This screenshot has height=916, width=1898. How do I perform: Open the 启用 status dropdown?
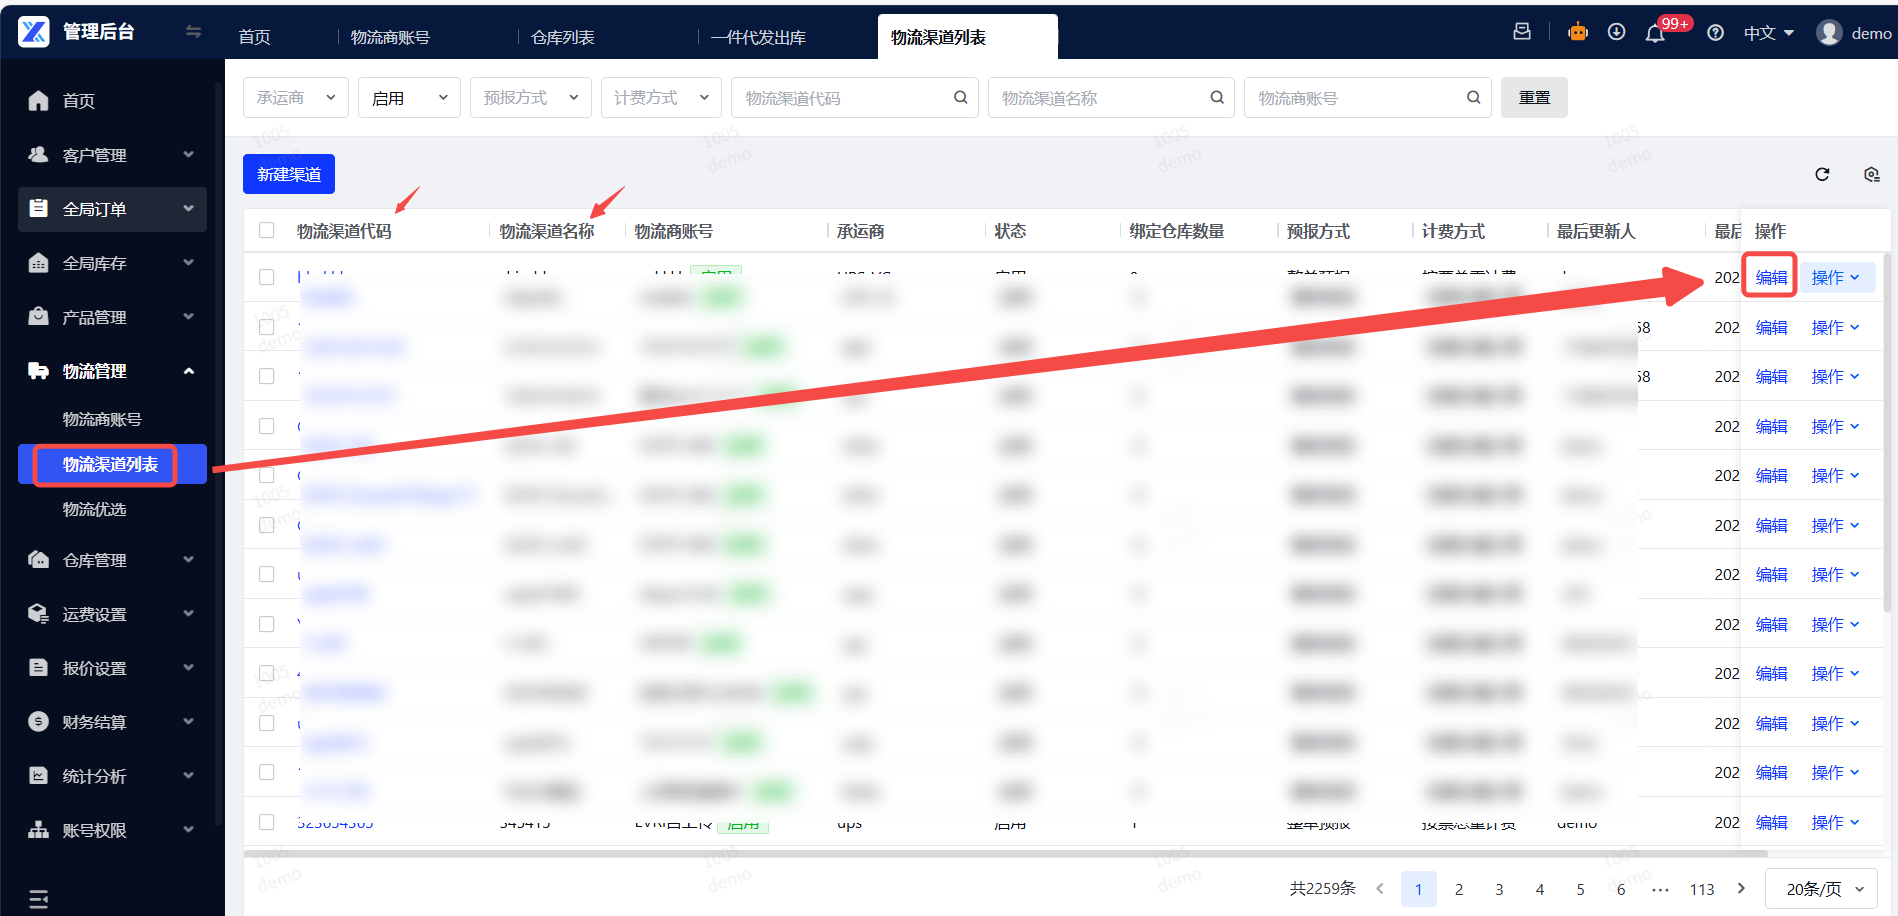point(409,97)
